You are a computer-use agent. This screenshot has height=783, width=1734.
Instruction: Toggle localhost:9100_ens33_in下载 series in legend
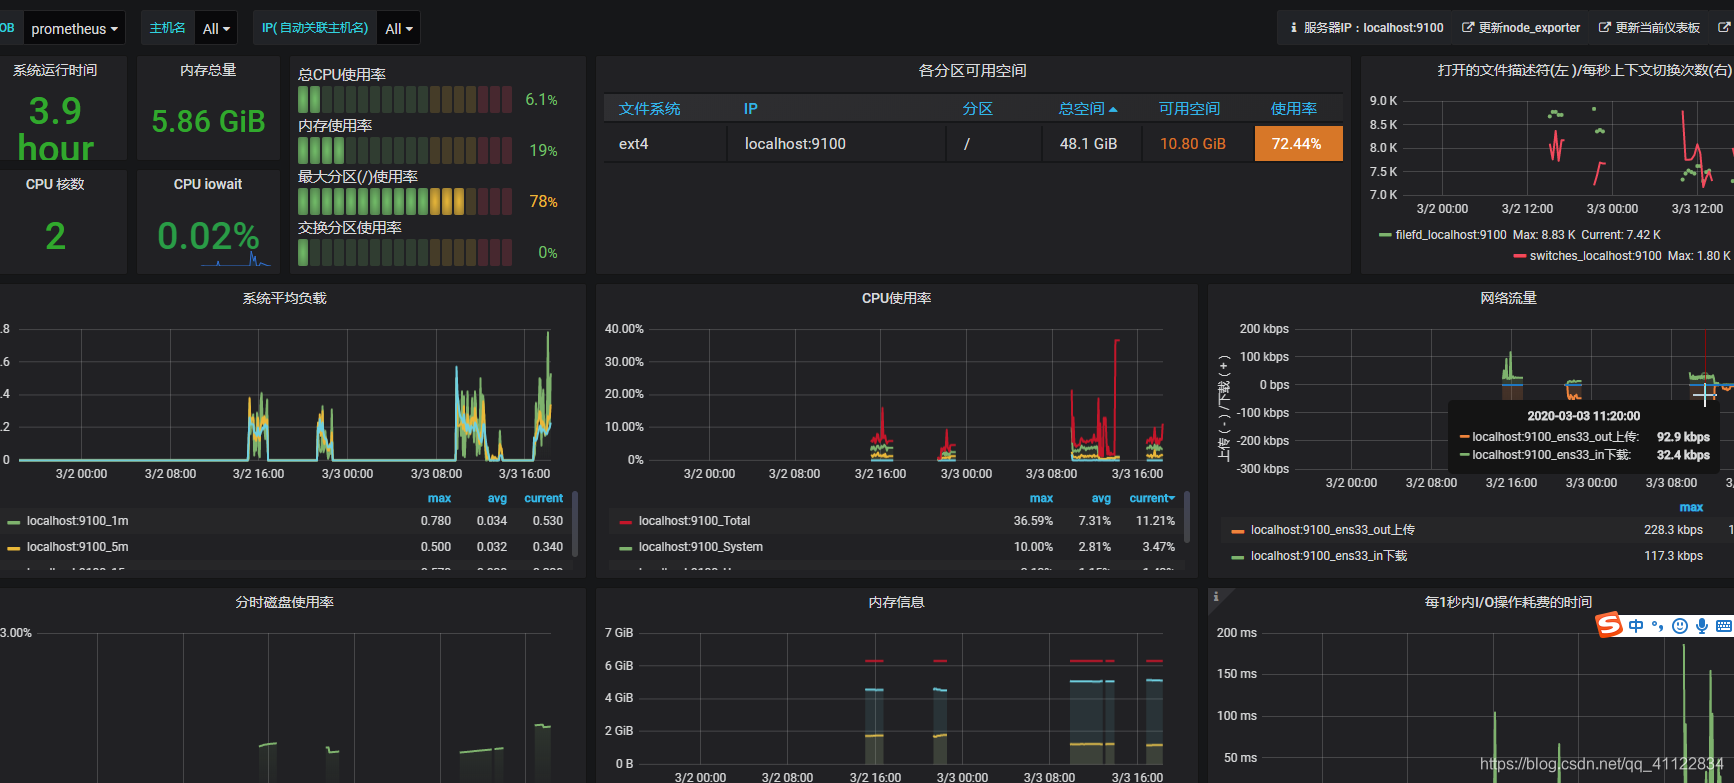[1328, 556]
